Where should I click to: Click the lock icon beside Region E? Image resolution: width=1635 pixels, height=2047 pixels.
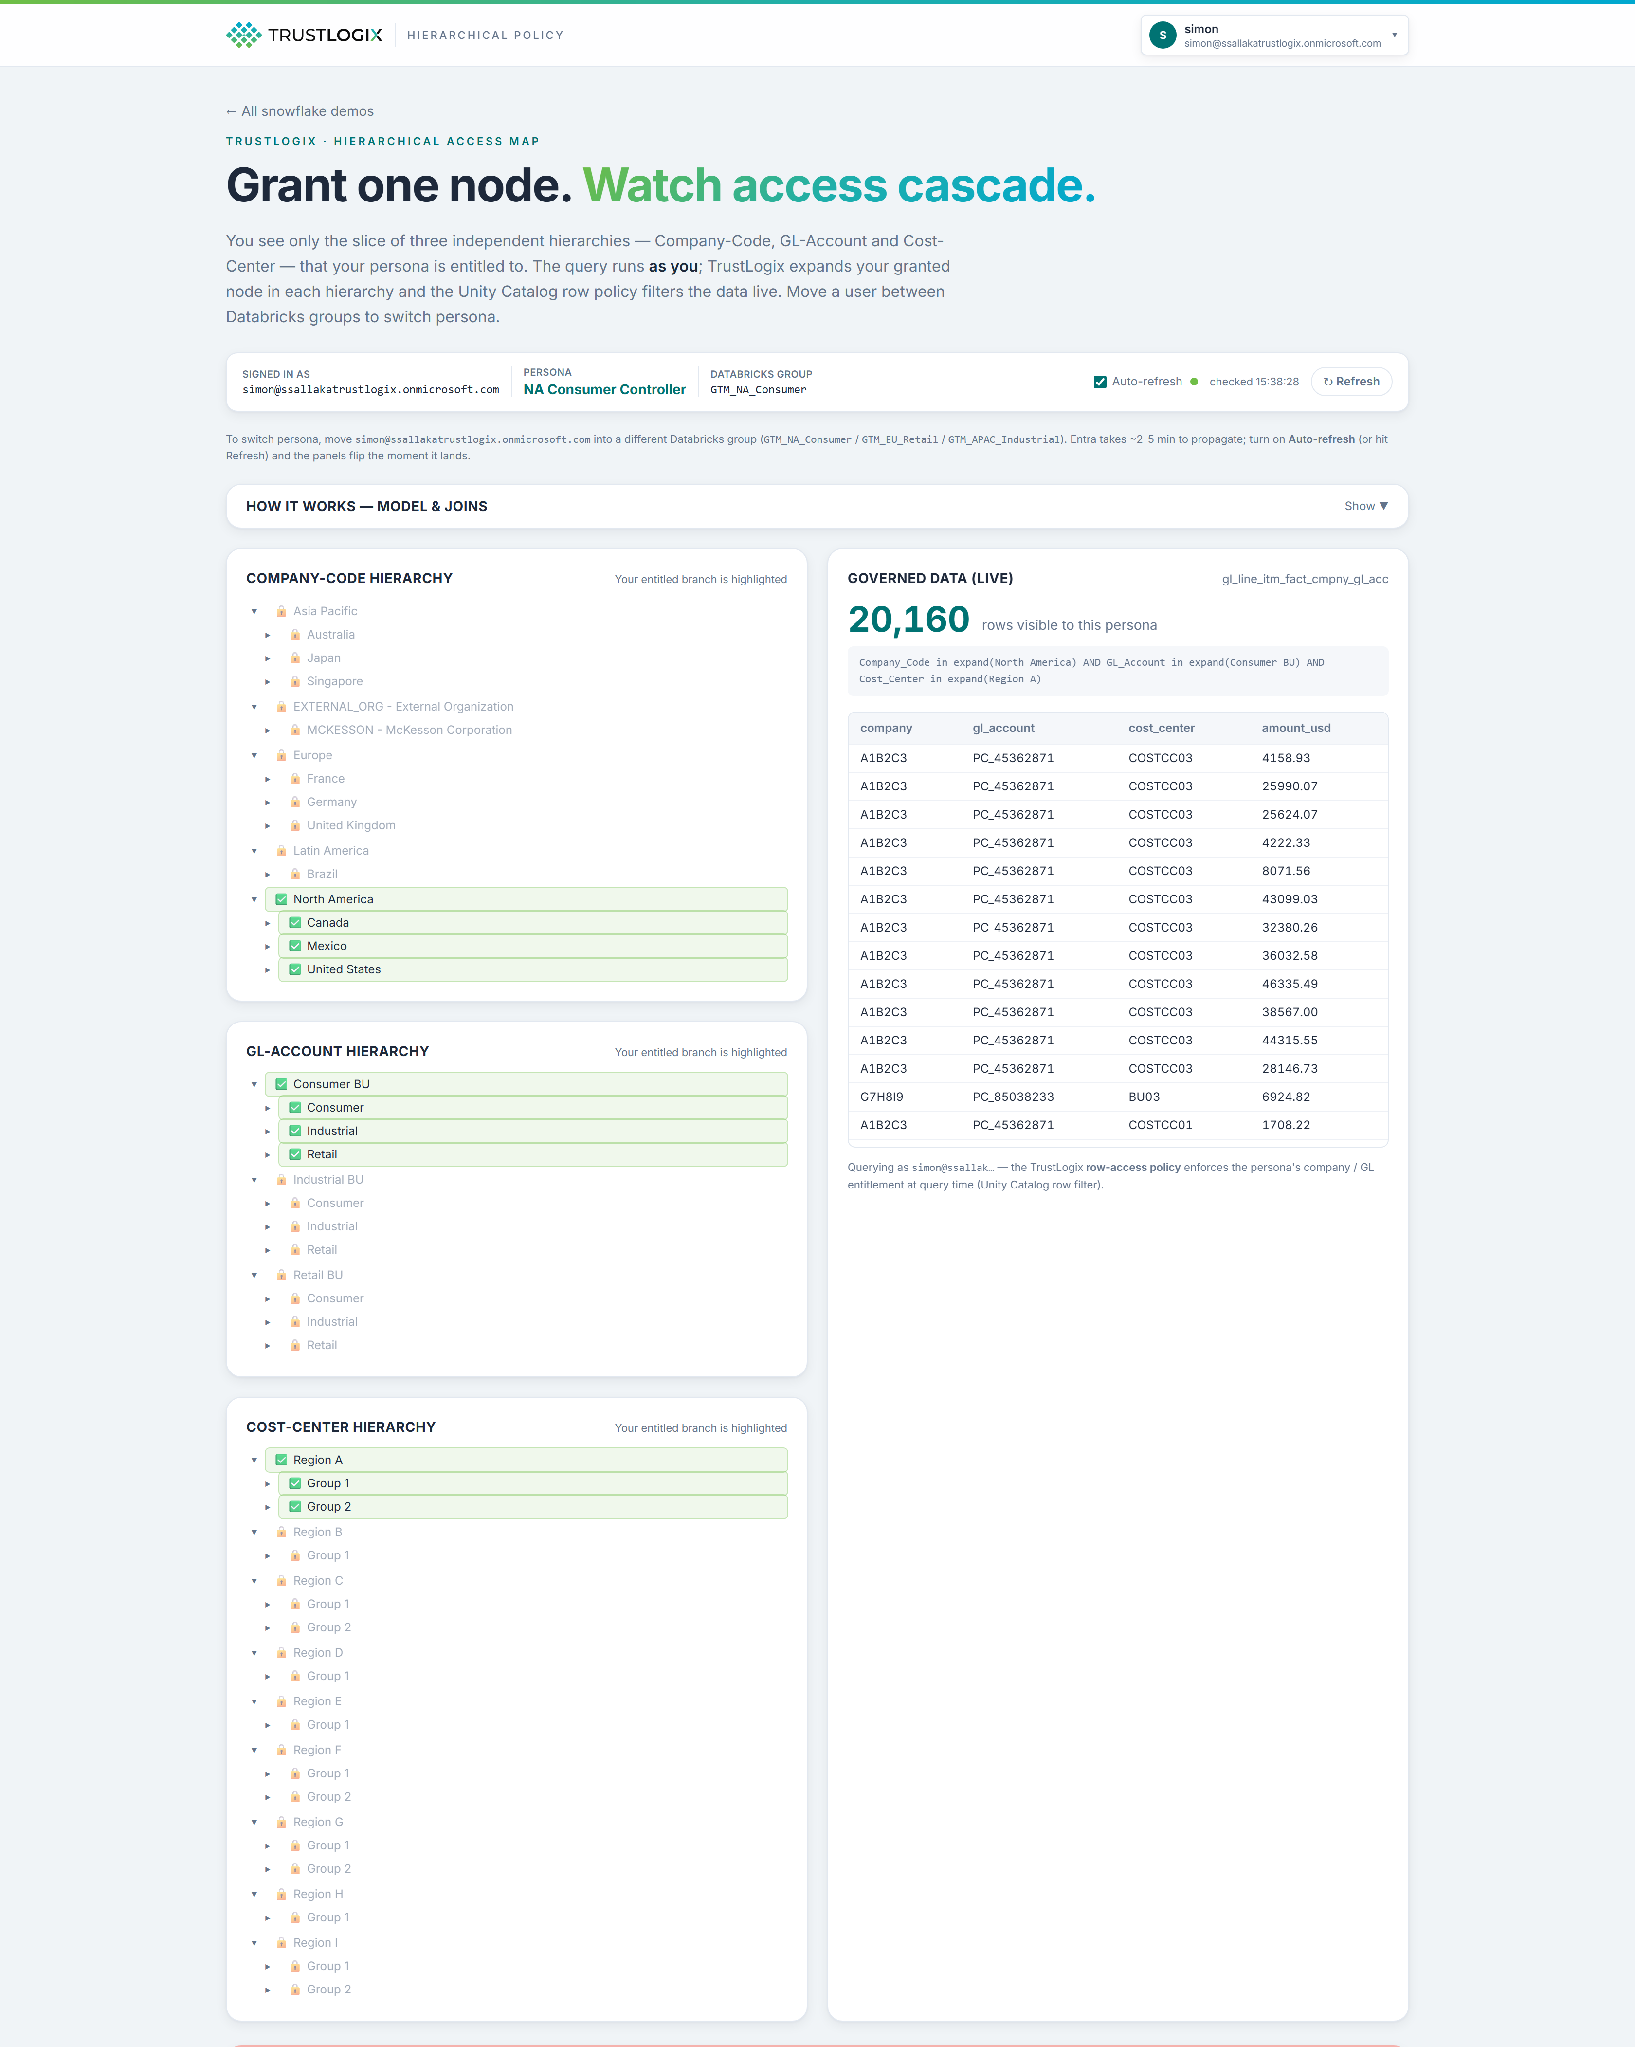click(x=281, y=1701)
